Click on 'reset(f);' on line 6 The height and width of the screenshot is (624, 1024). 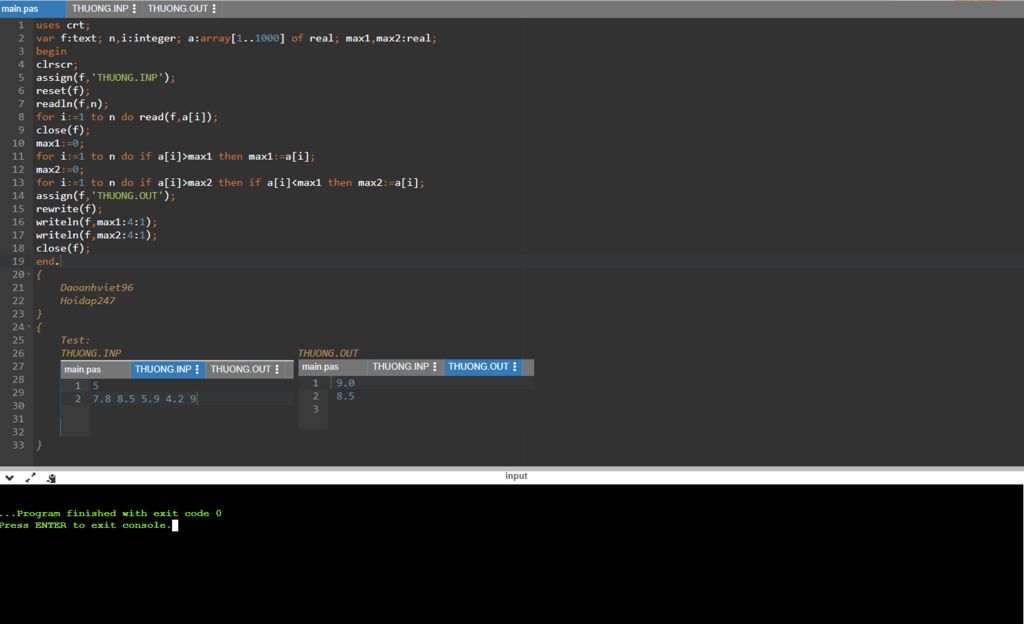(63, 91)
